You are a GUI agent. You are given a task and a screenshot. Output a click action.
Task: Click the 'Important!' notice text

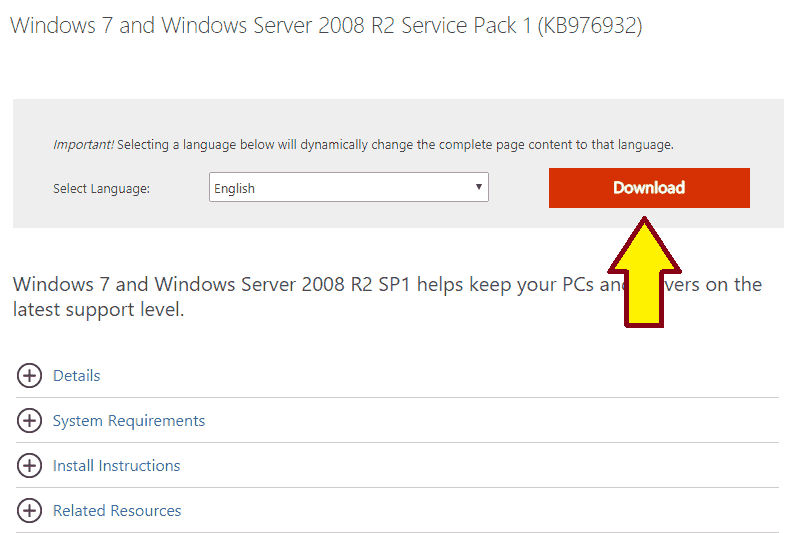tap(363, 144)
